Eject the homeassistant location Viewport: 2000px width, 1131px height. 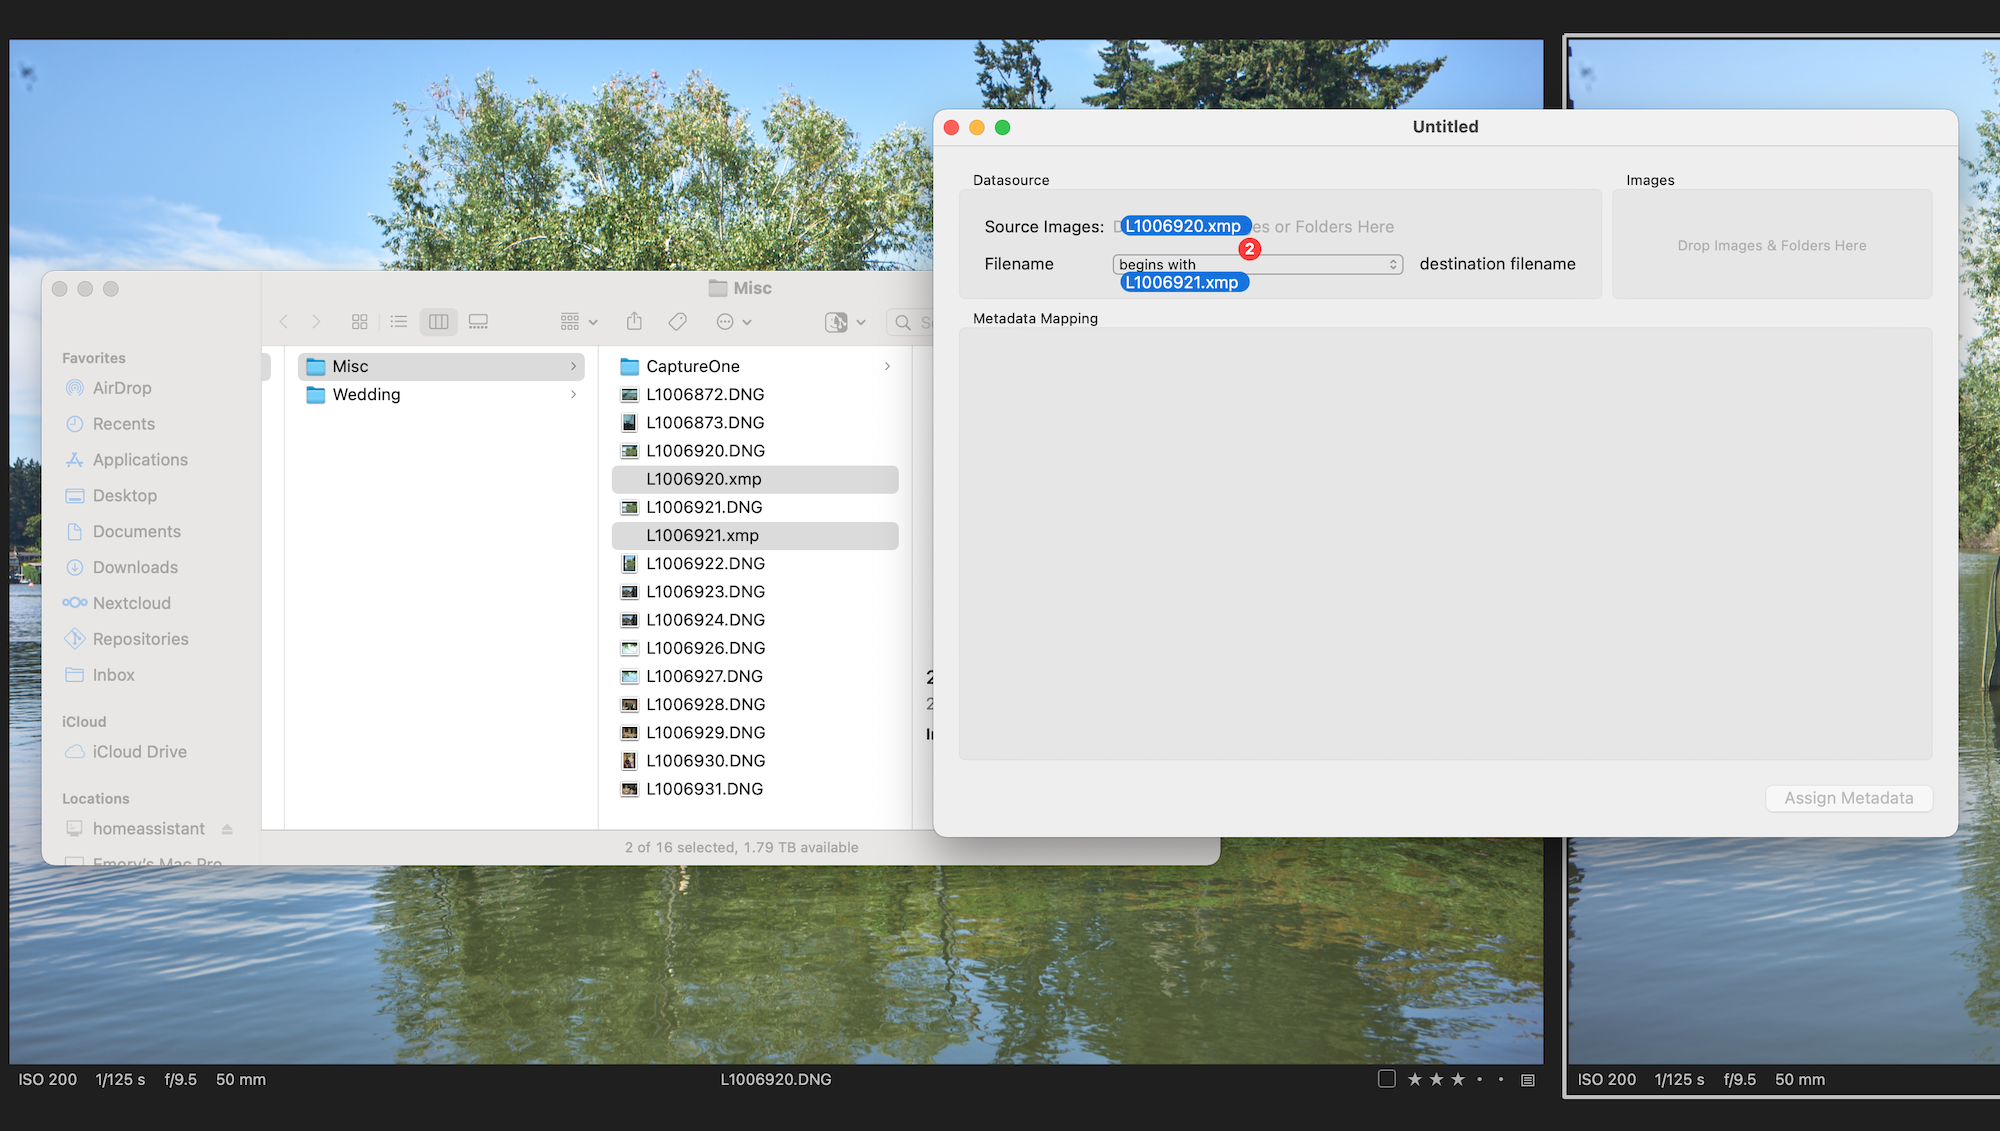click(227, 829)
